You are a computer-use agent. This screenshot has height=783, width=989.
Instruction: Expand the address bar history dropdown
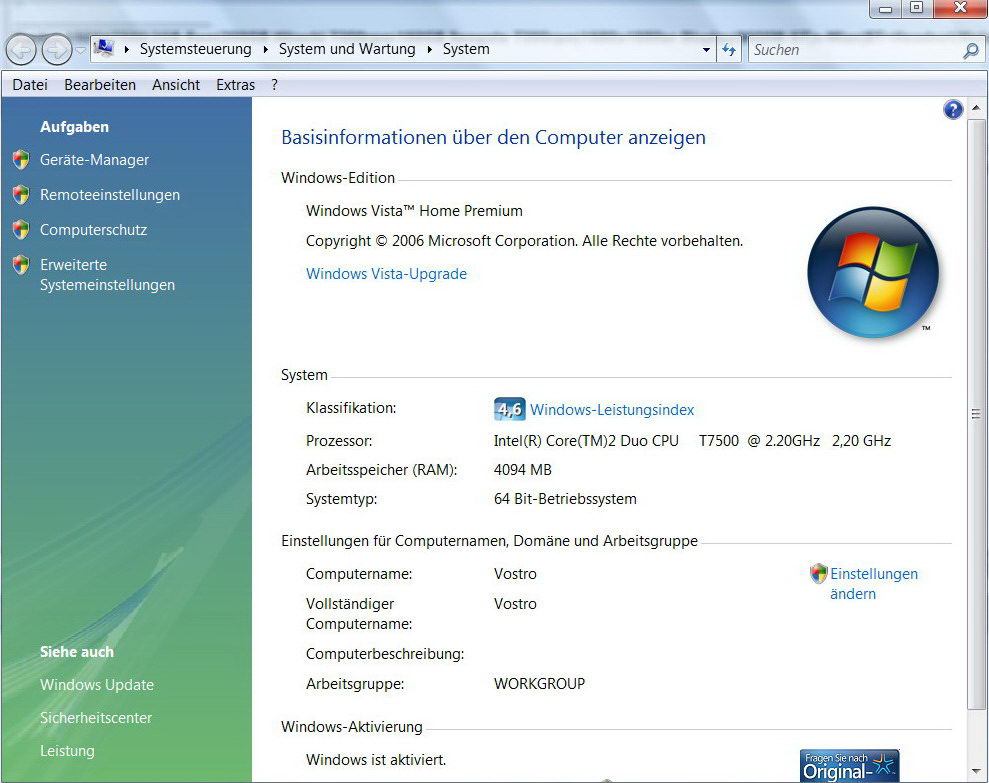[706, 50]
